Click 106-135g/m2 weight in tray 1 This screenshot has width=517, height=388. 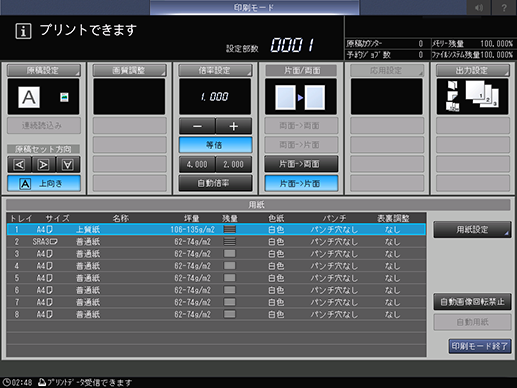tap(193, 229)
